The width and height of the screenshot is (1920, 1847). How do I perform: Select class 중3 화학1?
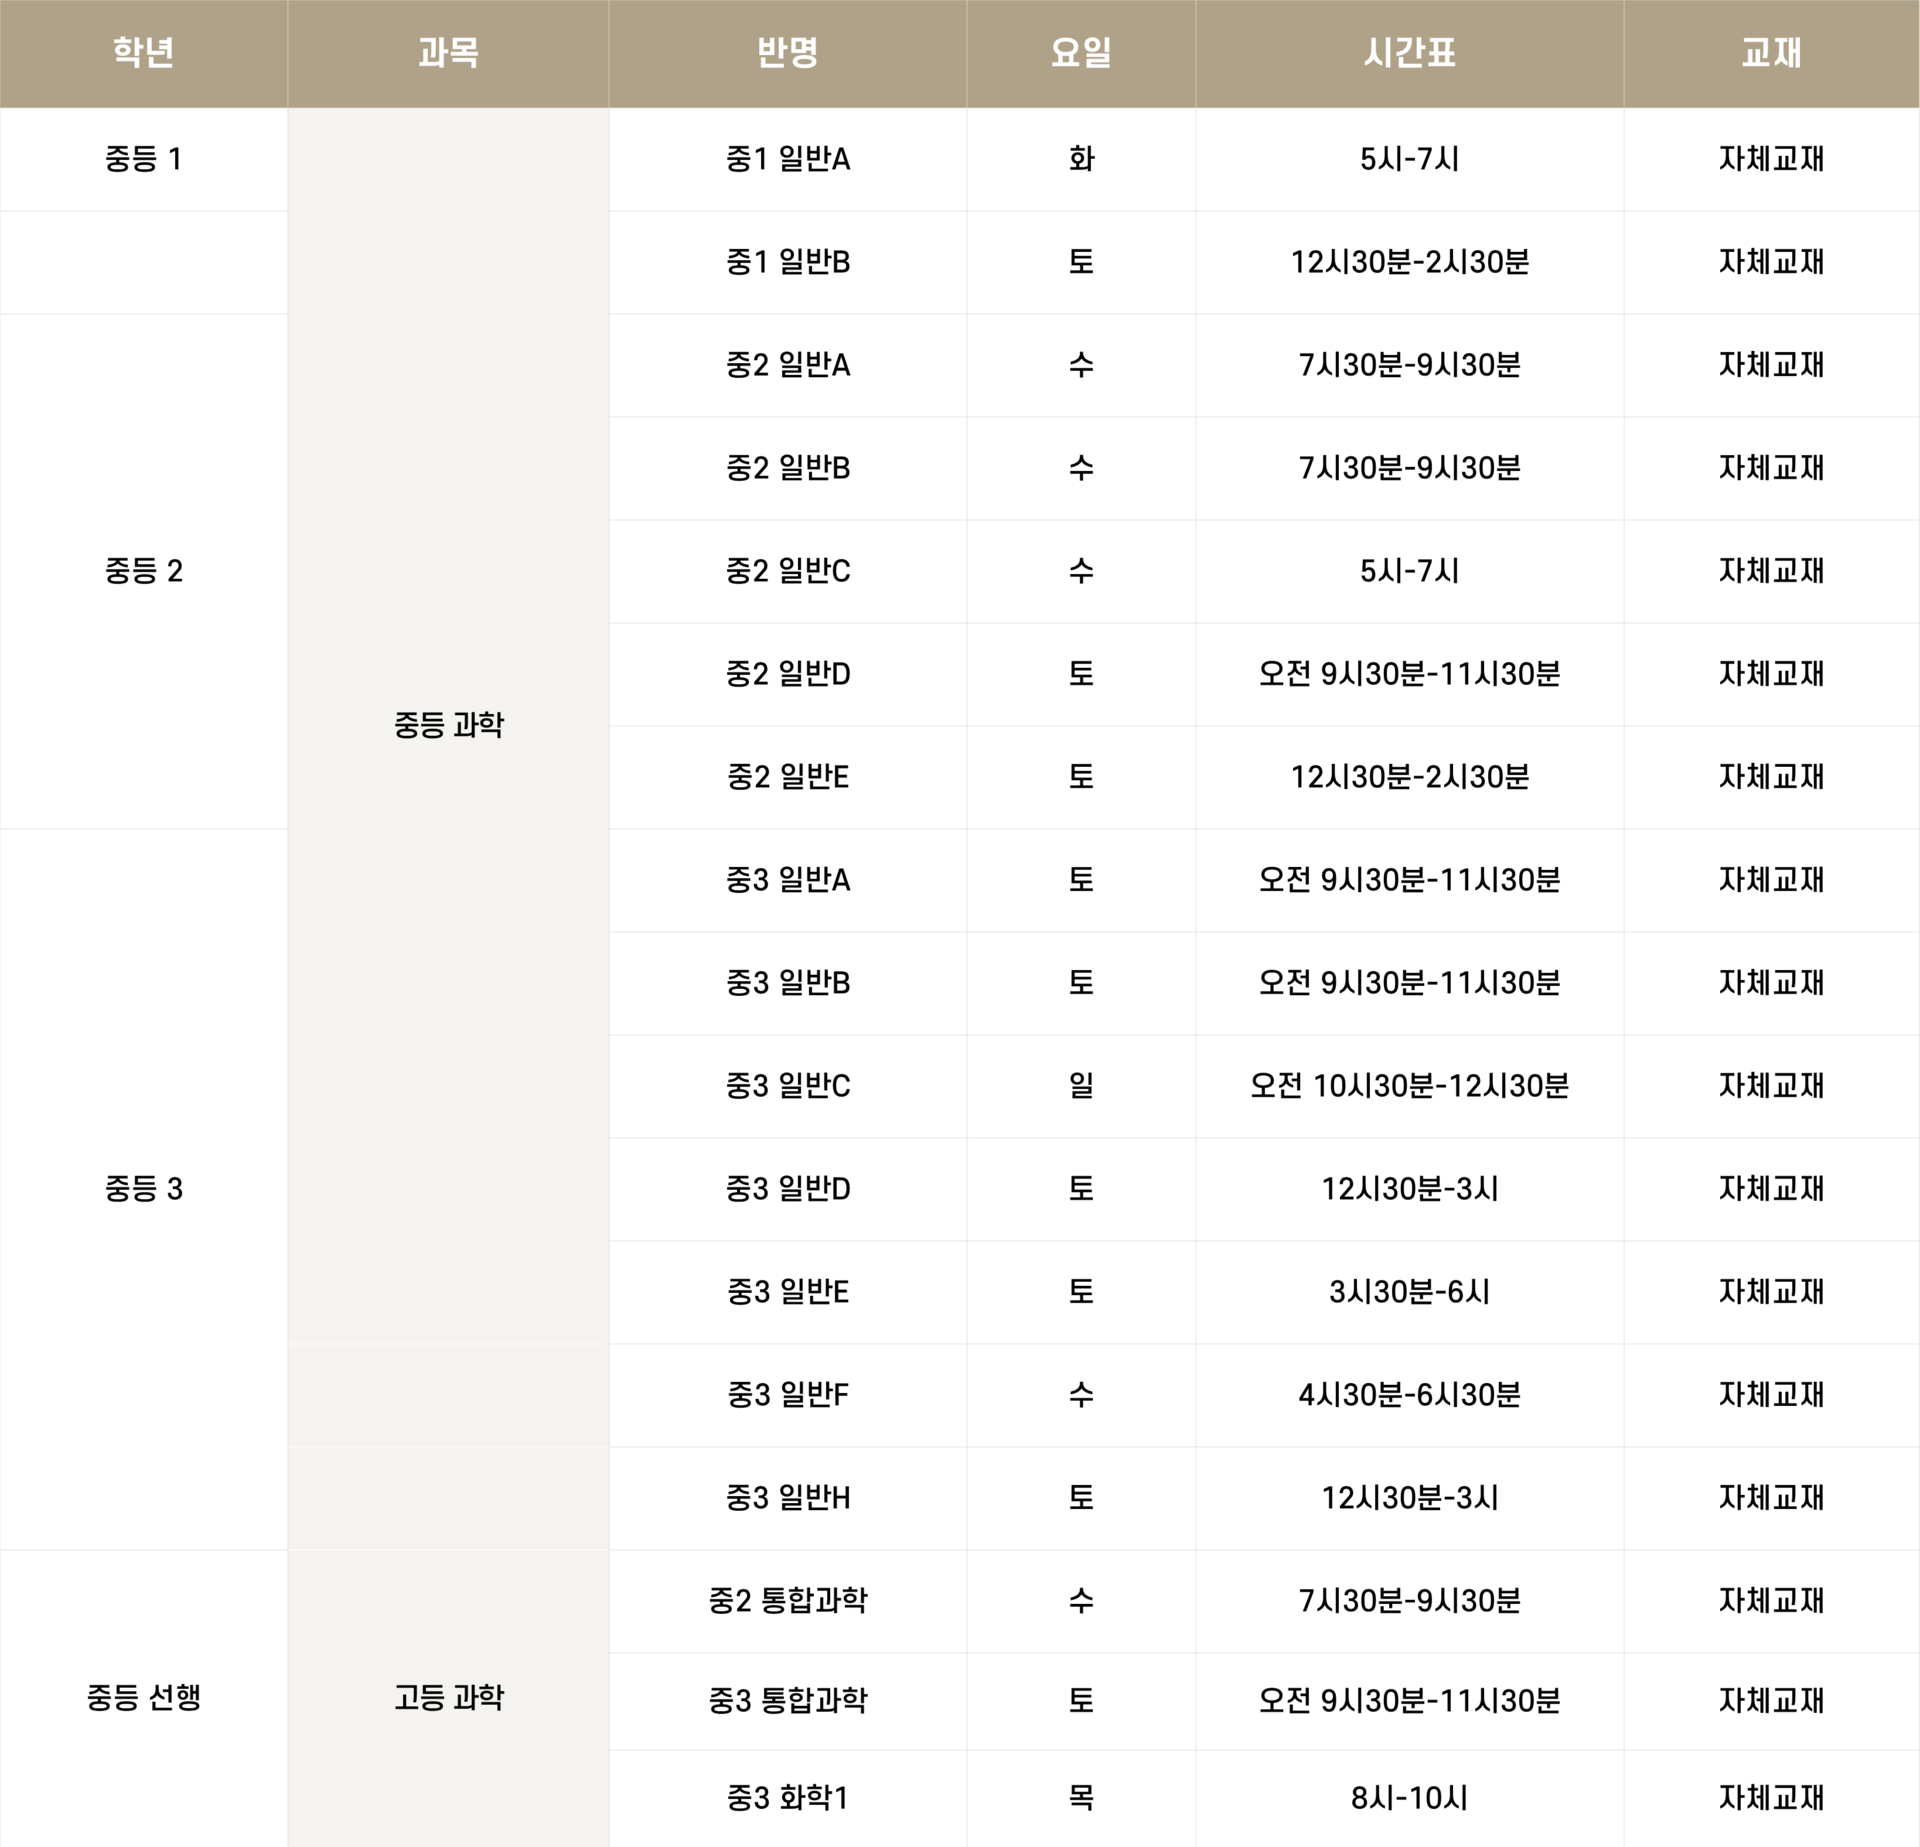(787, 1798)
